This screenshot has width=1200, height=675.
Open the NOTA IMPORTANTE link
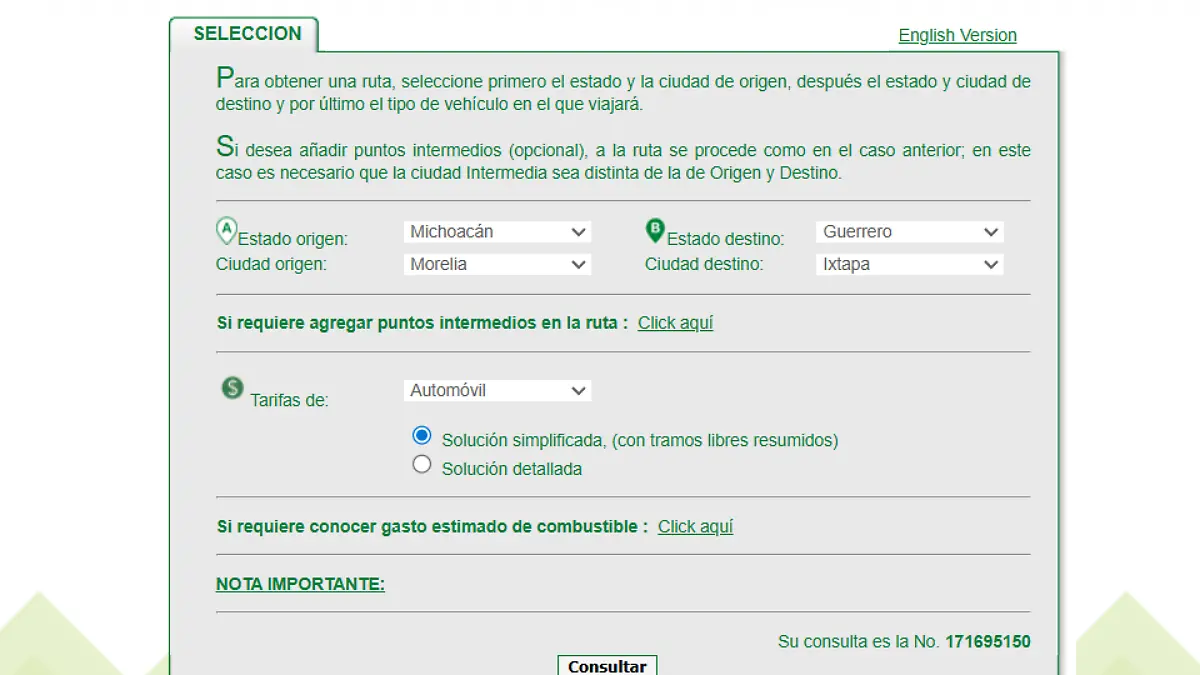click(x=300, y=585)
